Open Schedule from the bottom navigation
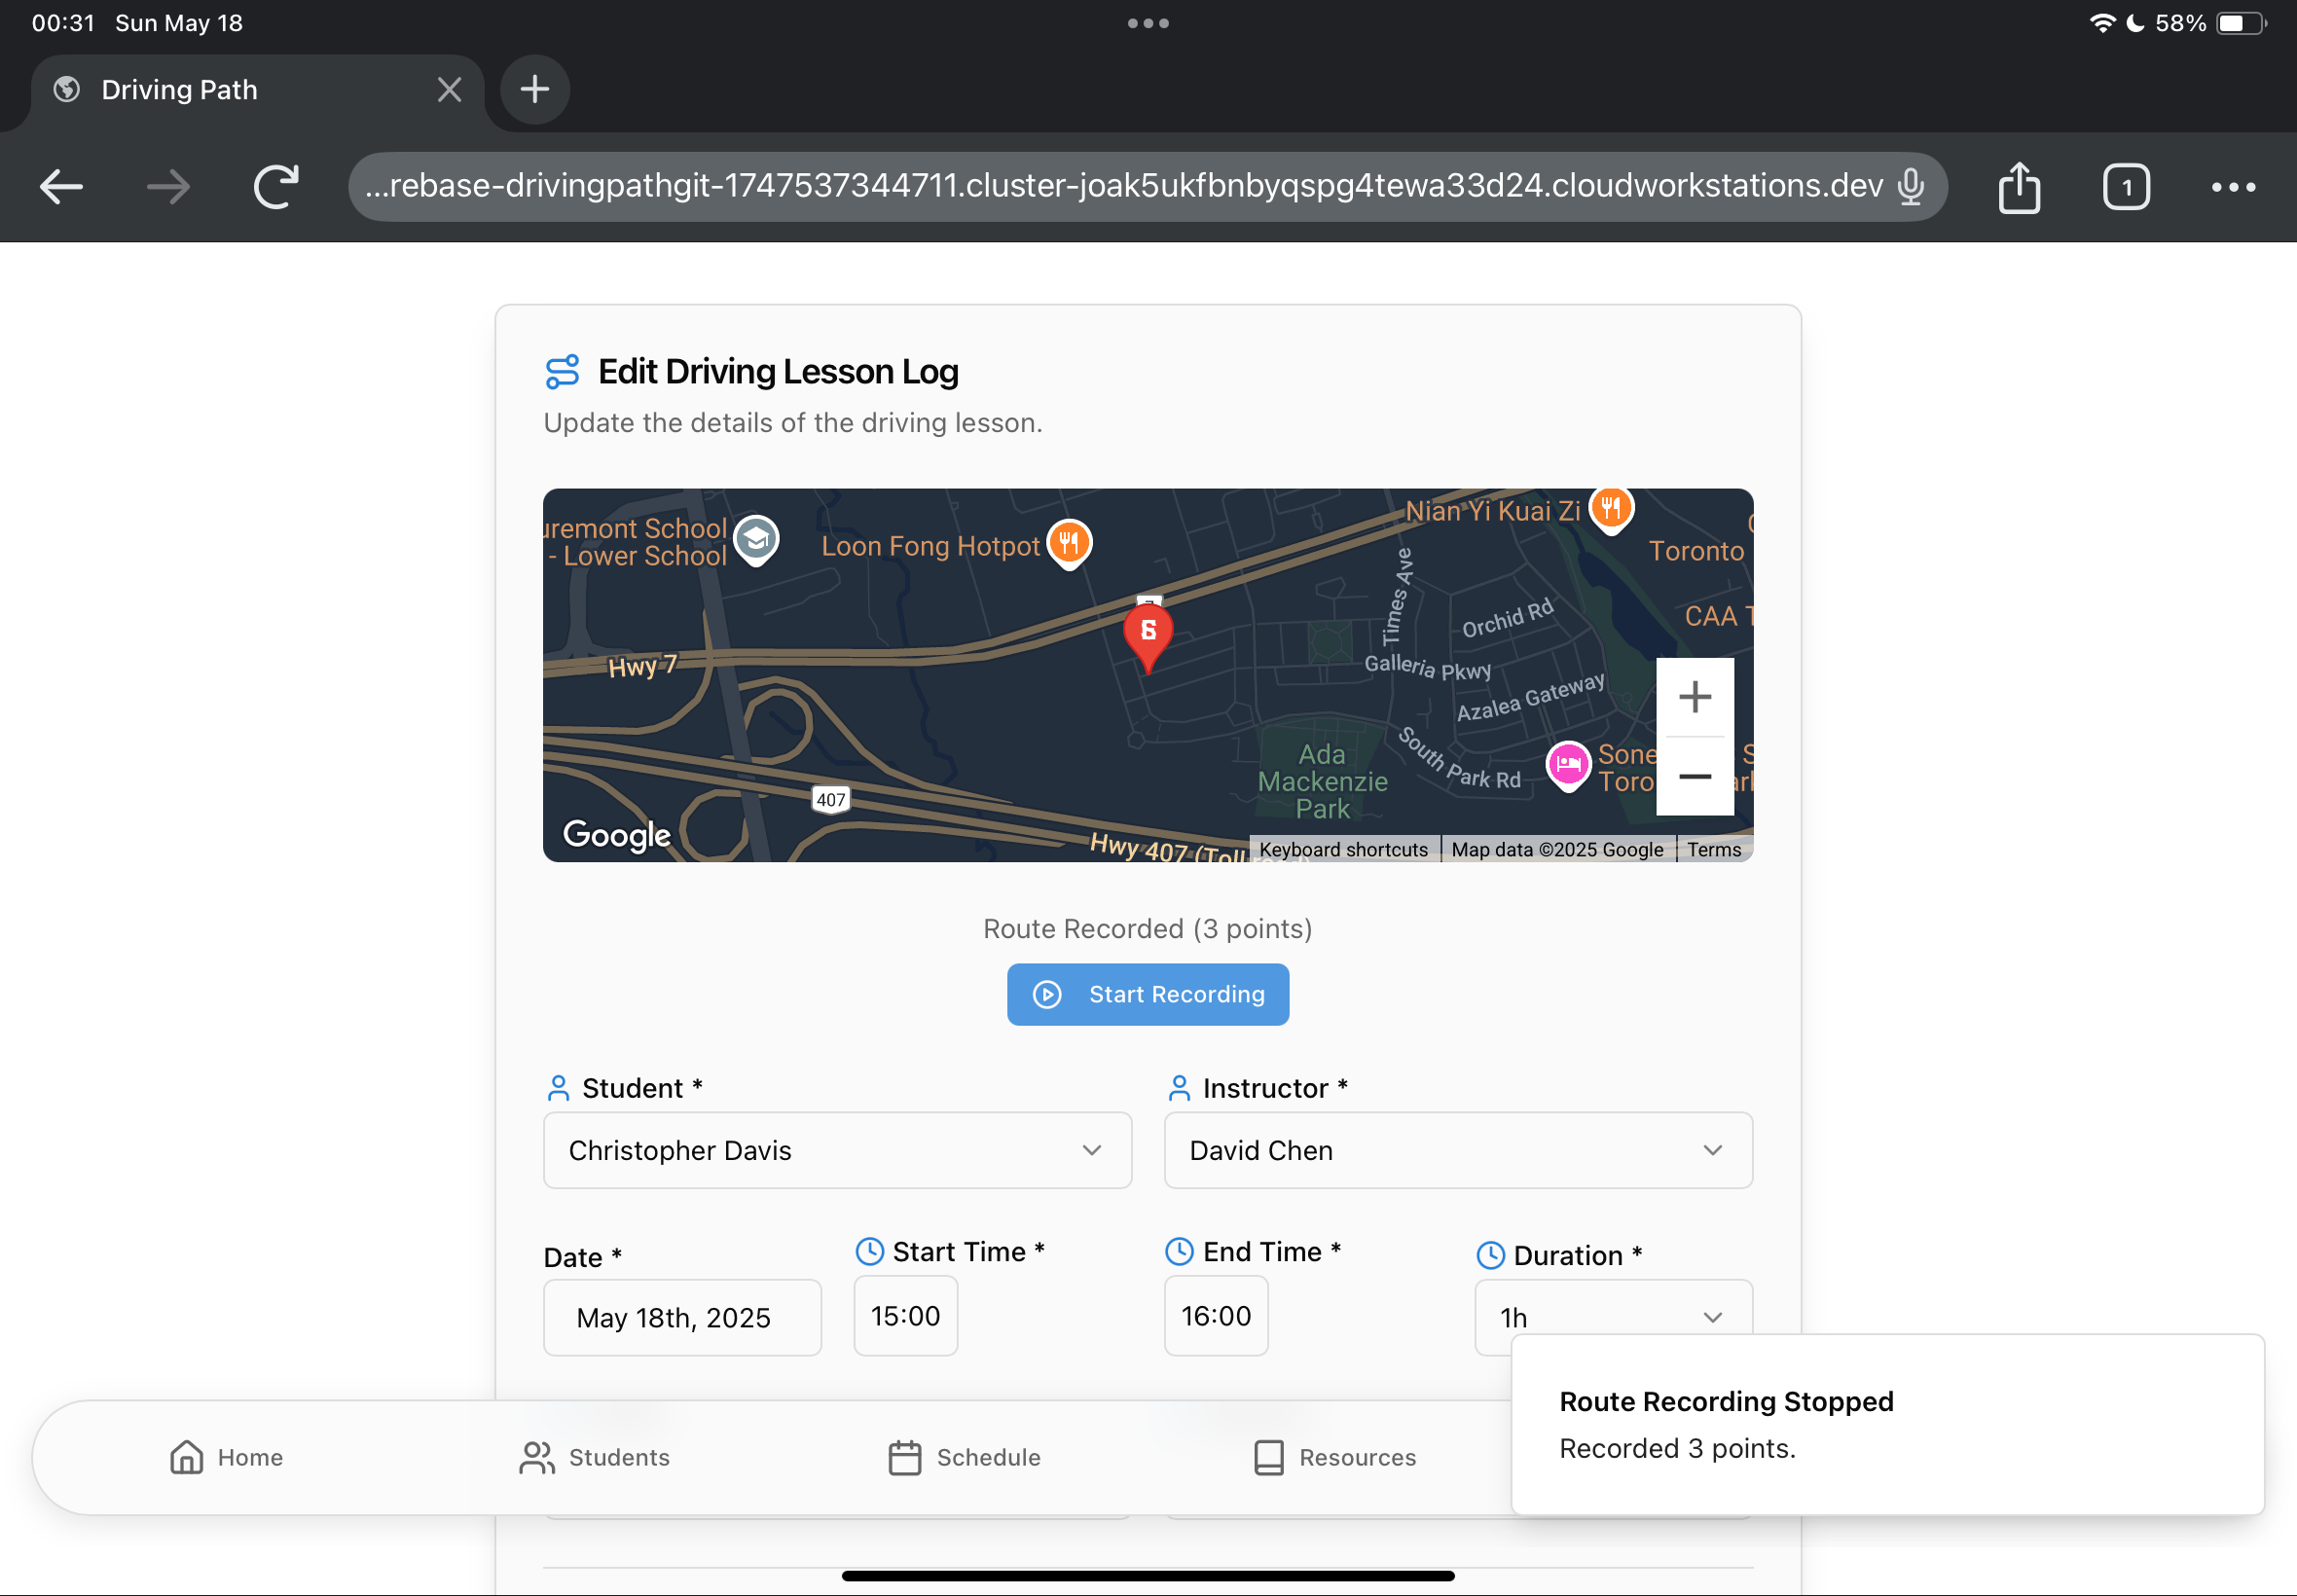Screen dimensions: 2297x1596 point(963,1457)
